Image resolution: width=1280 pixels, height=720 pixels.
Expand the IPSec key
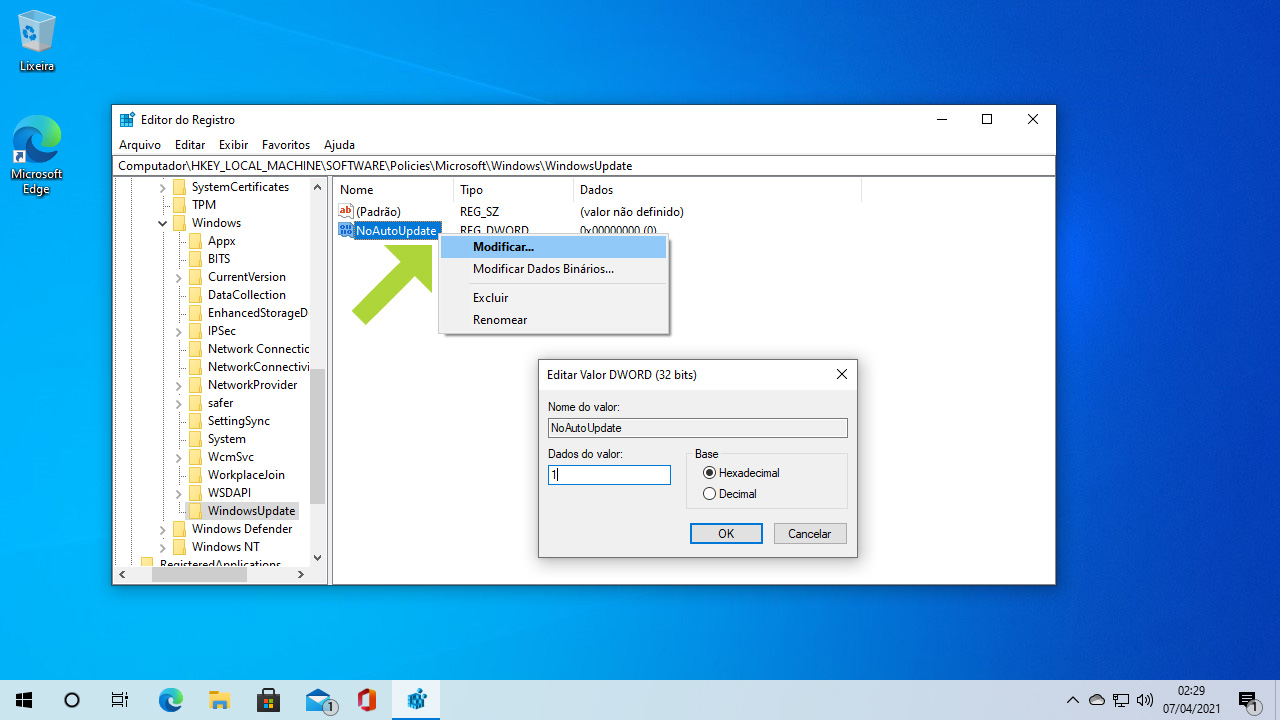point(179,331)
